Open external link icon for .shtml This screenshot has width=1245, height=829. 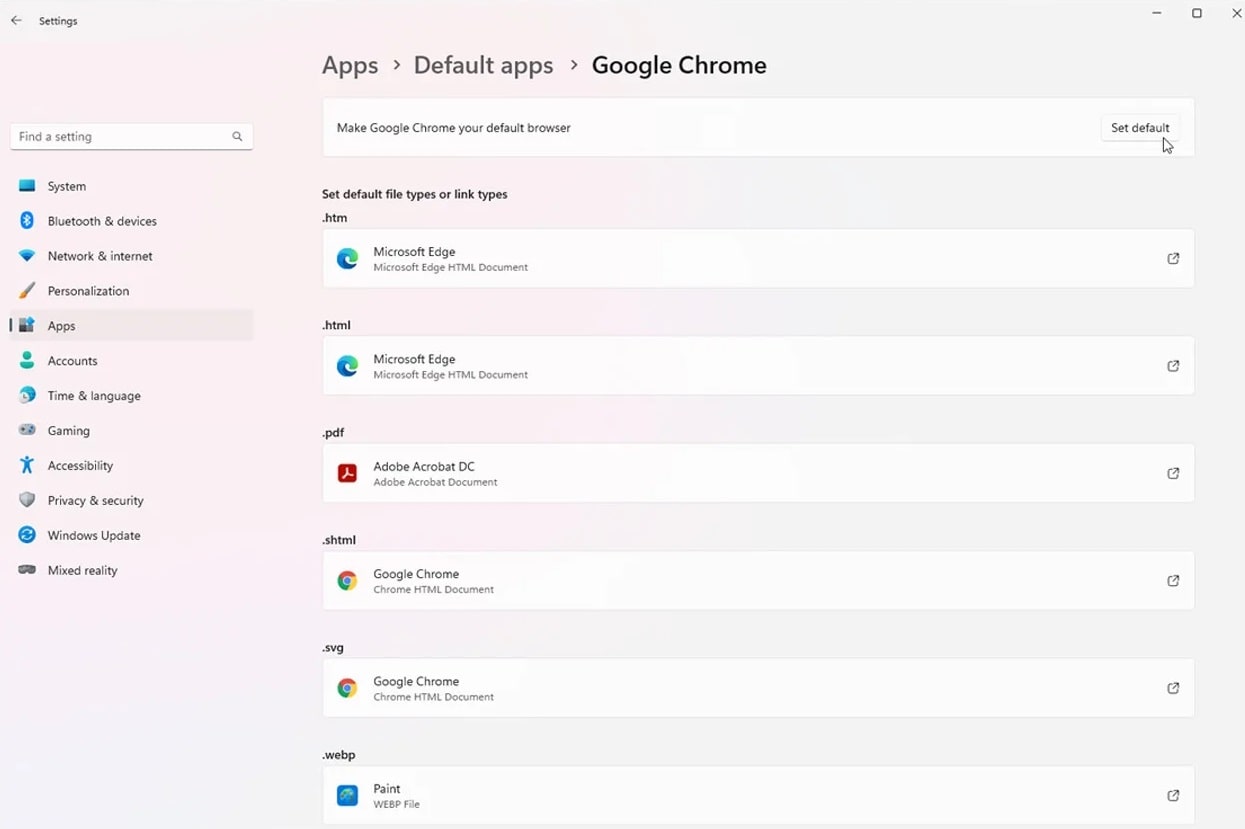pyautogui.click(x=1173, y=581)
